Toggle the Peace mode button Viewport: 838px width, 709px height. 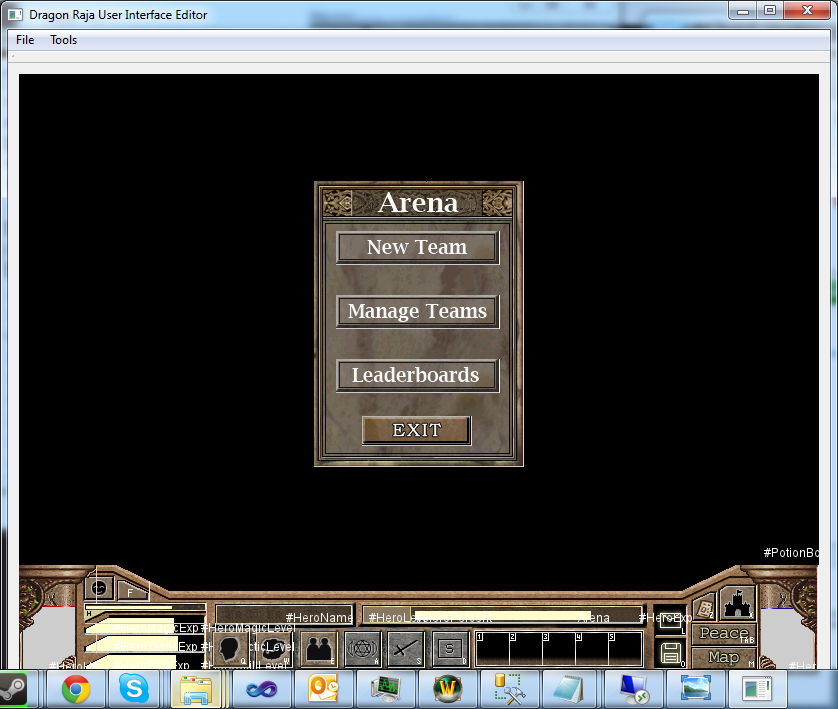723,633
